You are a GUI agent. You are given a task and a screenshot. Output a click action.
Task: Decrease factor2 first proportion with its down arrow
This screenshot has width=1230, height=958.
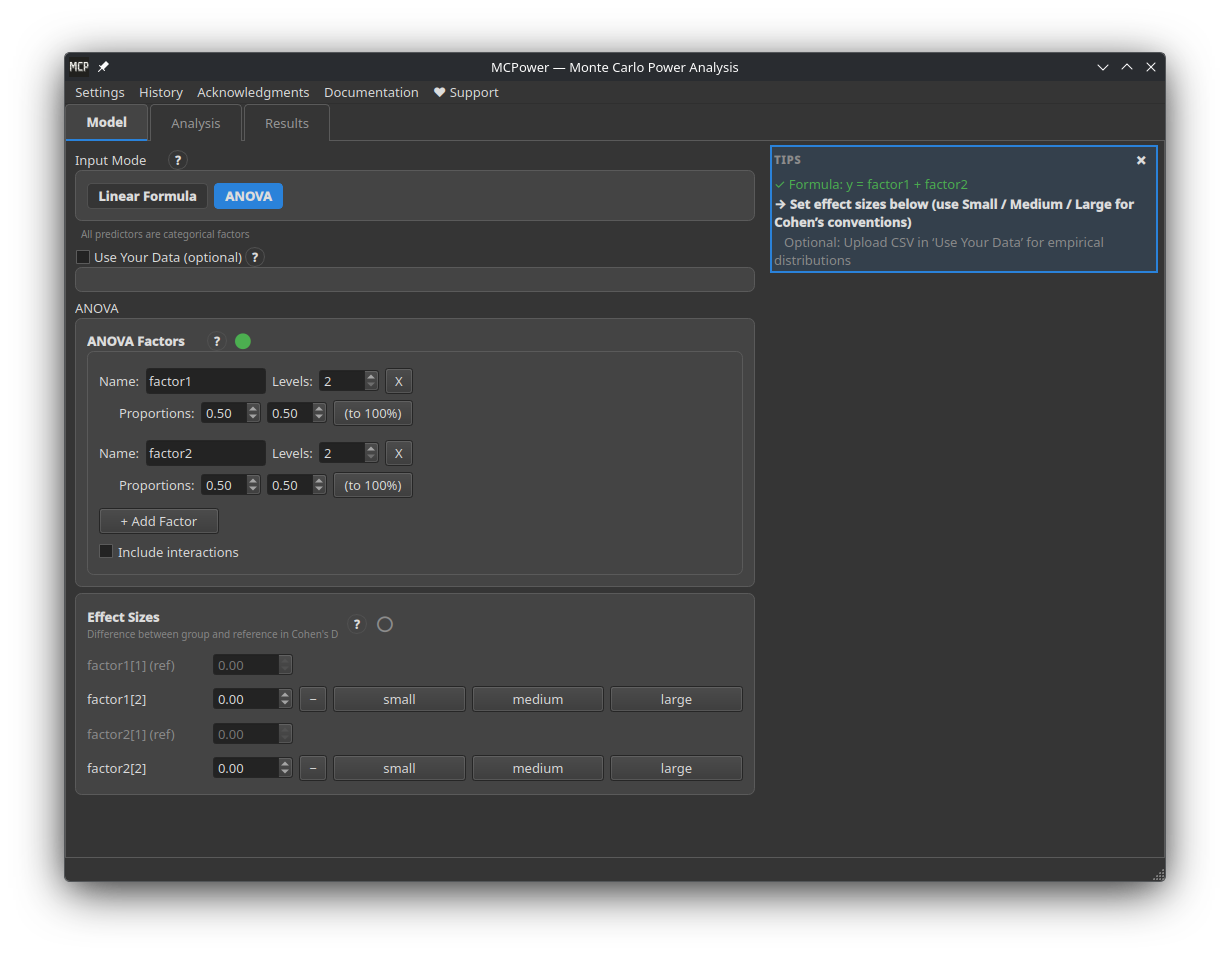(x=253, y=490)
